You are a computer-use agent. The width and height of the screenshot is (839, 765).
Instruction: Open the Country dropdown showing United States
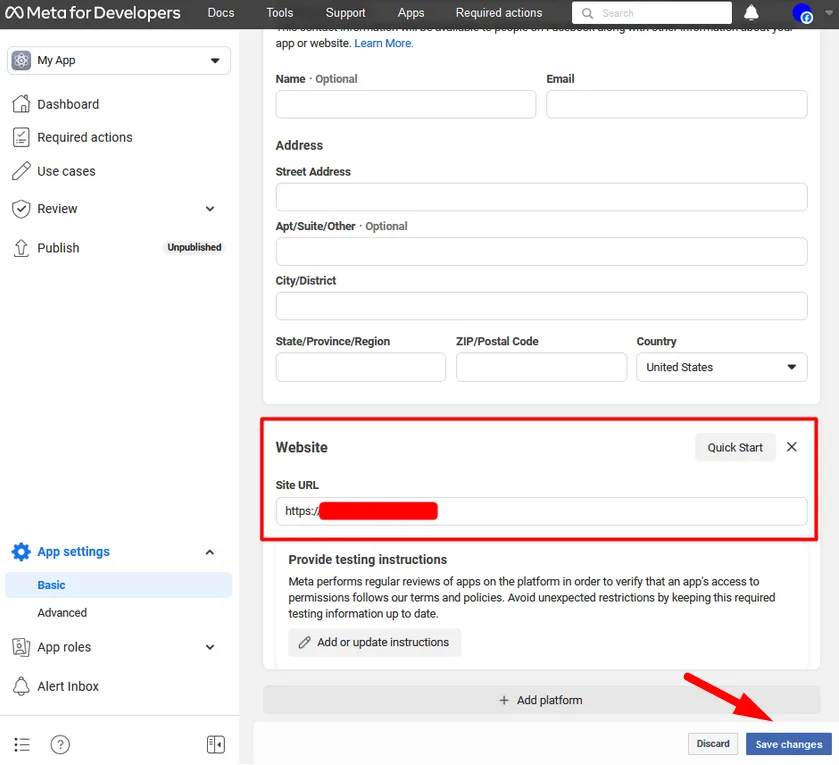(x=721, y=367)
